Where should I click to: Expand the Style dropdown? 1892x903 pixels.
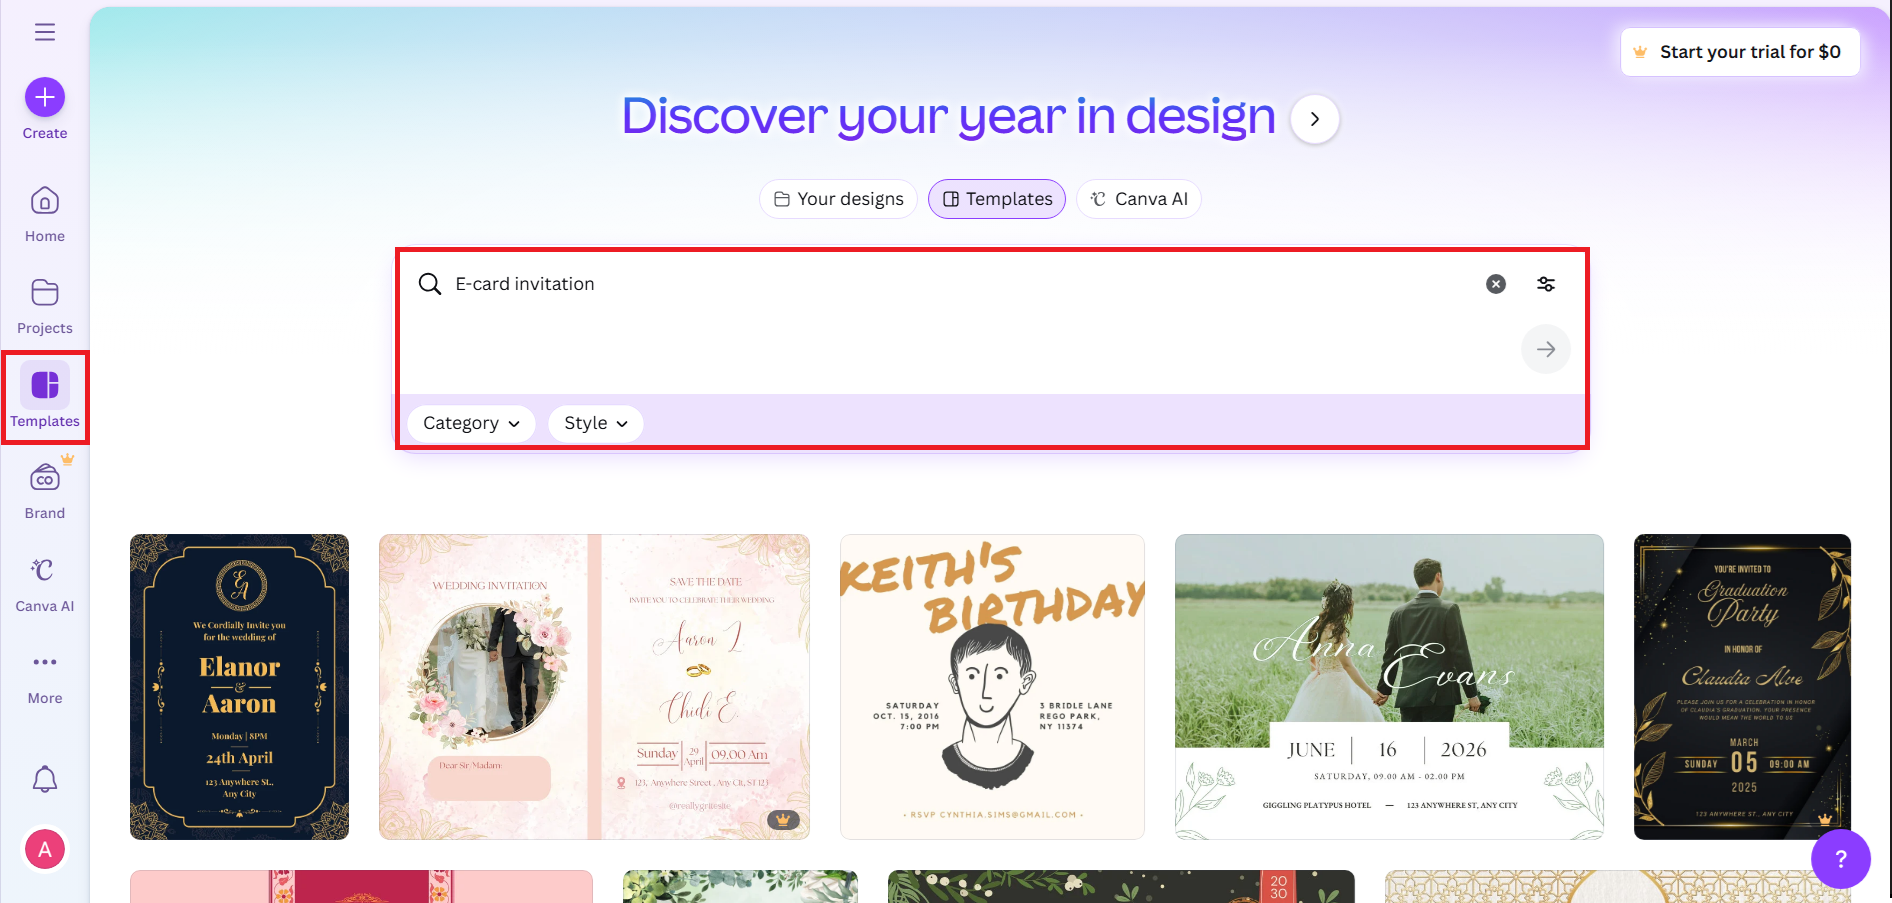tap(596, 423)
